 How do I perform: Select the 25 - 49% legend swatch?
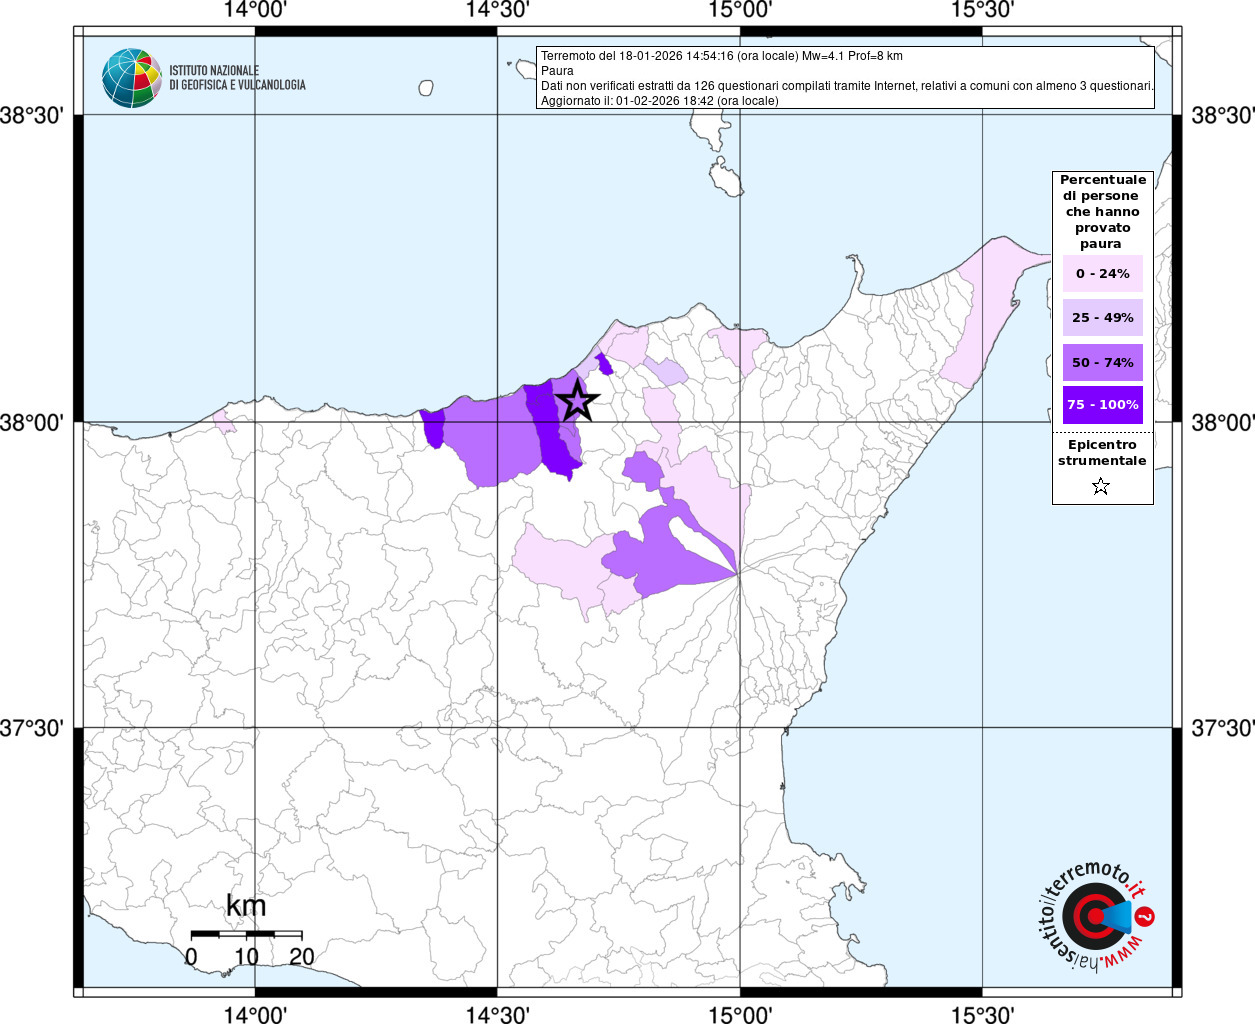[x=1102, y=317]
